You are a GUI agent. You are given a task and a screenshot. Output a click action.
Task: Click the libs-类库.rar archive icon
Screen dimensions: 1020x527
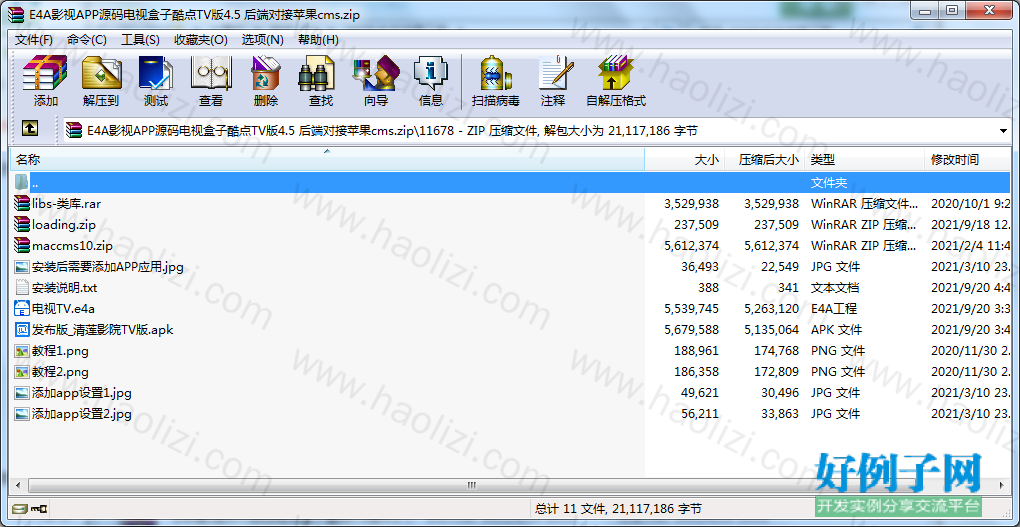tap(22, 204)
